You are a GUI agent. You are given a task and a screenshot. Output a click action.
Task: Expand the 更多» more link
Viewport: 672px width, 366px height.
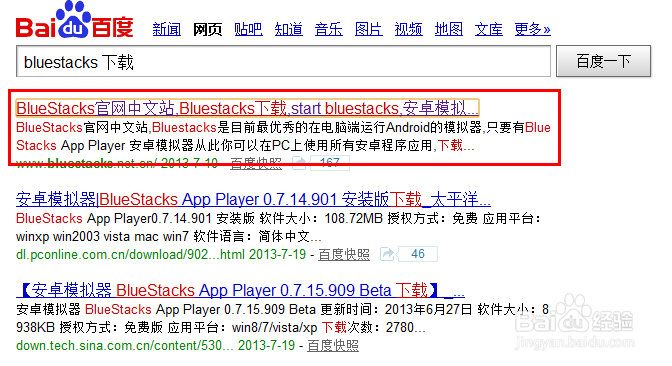tap(533, 29)
